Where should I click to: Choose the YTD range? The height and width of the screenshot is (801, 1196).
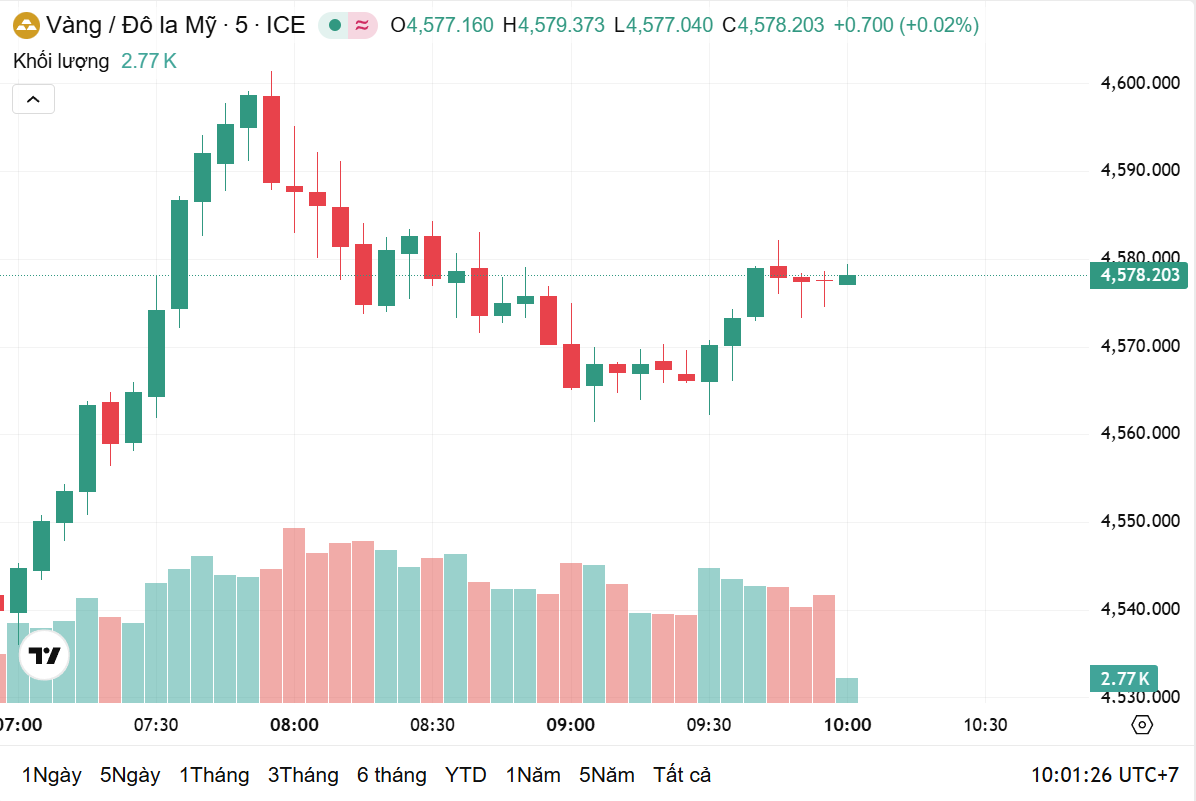(x=466, y=775)
